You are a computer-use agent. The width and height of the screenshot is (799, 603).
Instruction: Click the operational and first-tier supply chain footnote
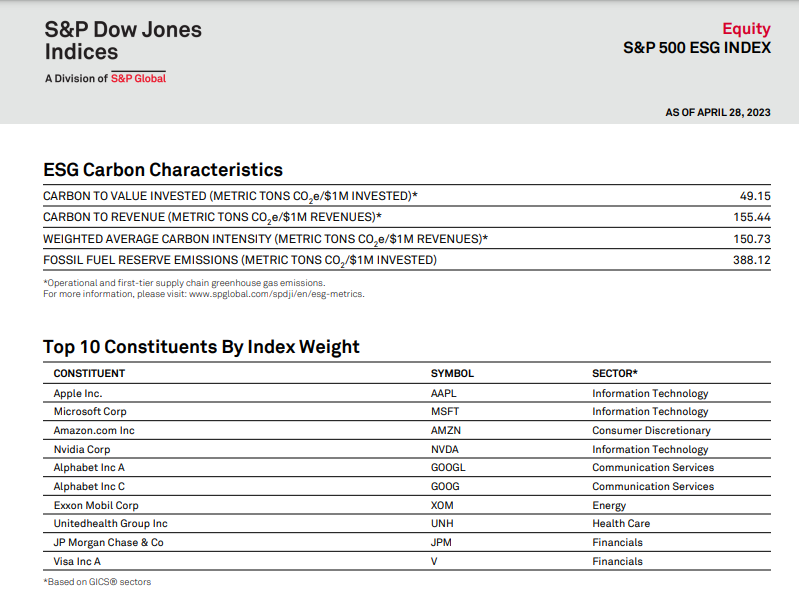pyautogui.click(x=184, y=283)
